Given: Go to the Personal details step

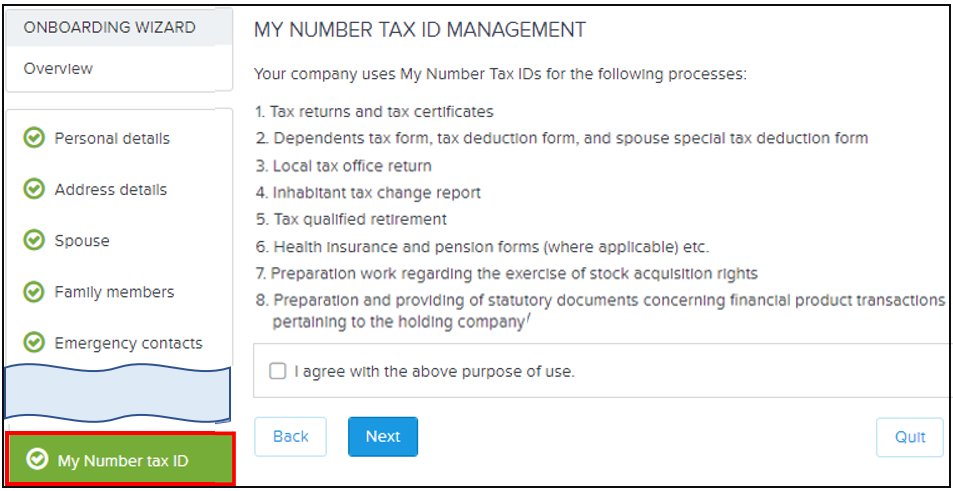Looking at the screenshot, I should coord(112,138).
